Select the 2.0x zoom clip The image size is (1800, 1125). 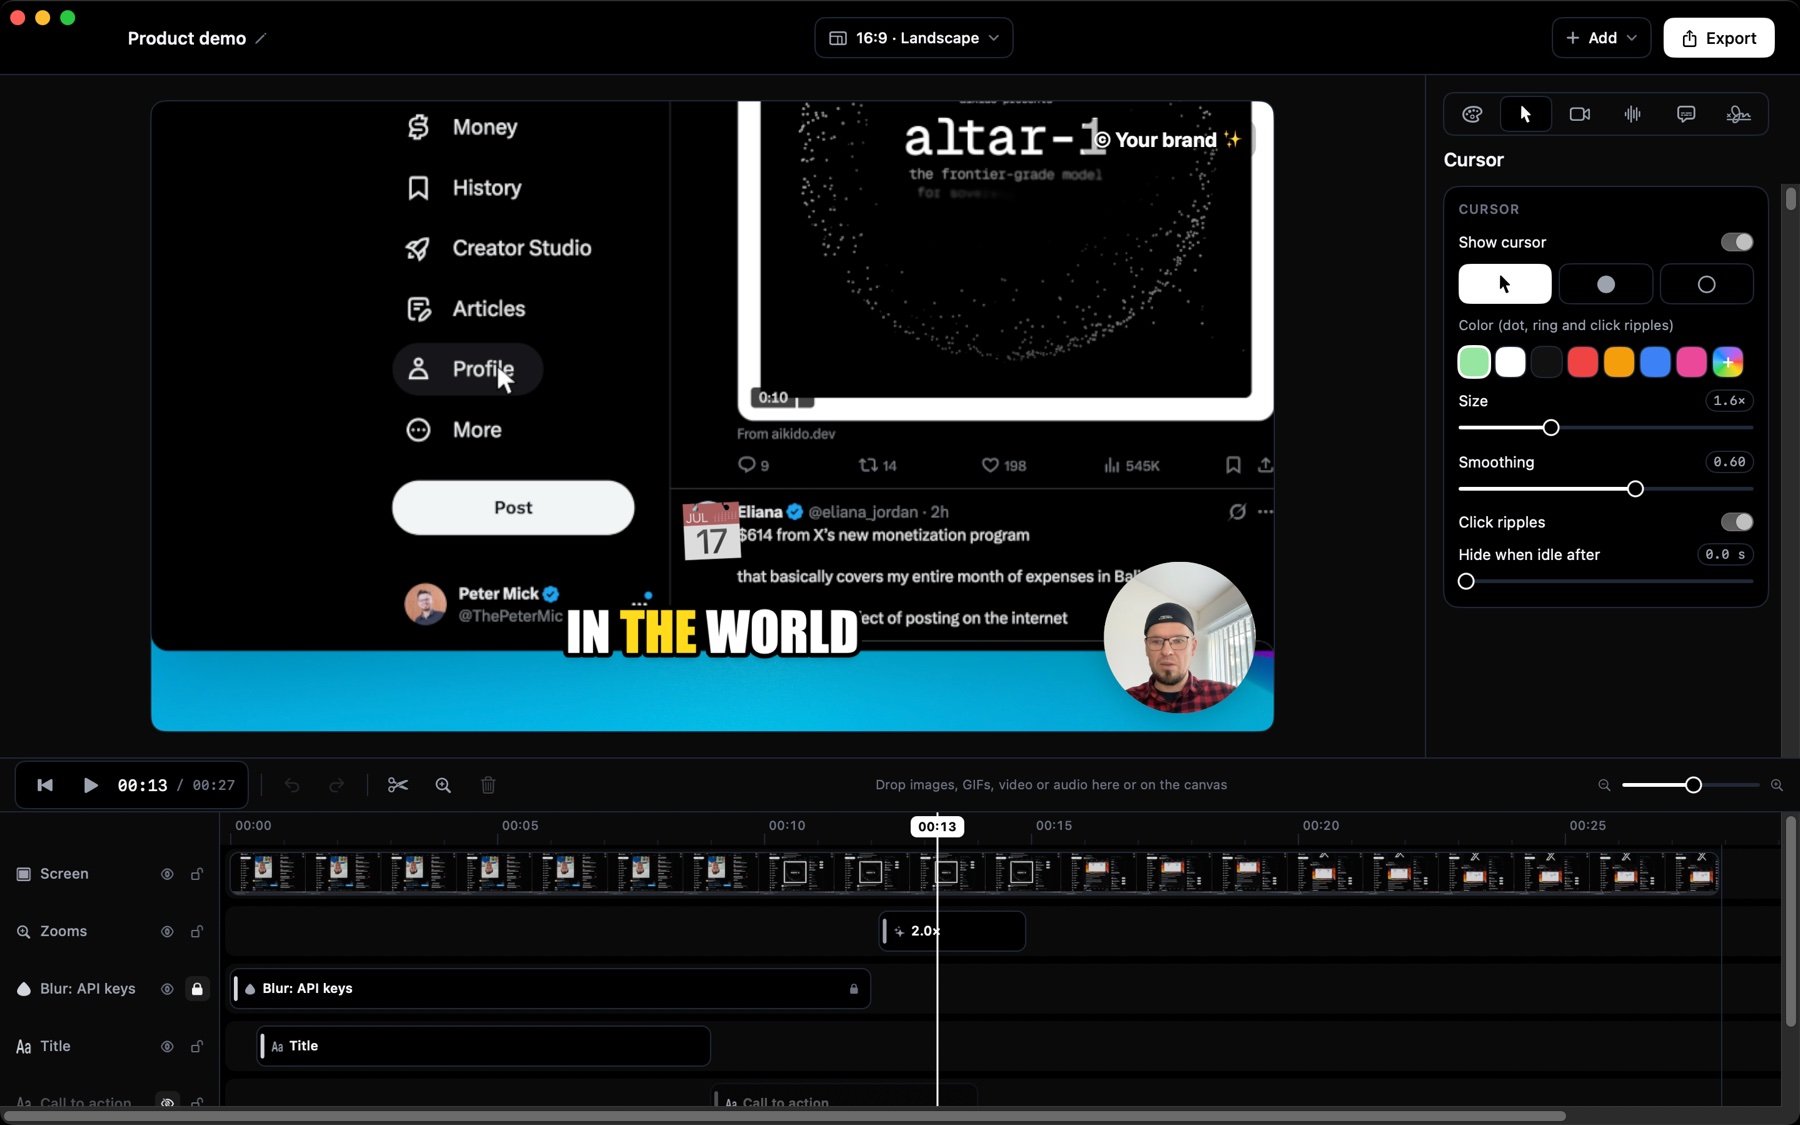[952, 931]
